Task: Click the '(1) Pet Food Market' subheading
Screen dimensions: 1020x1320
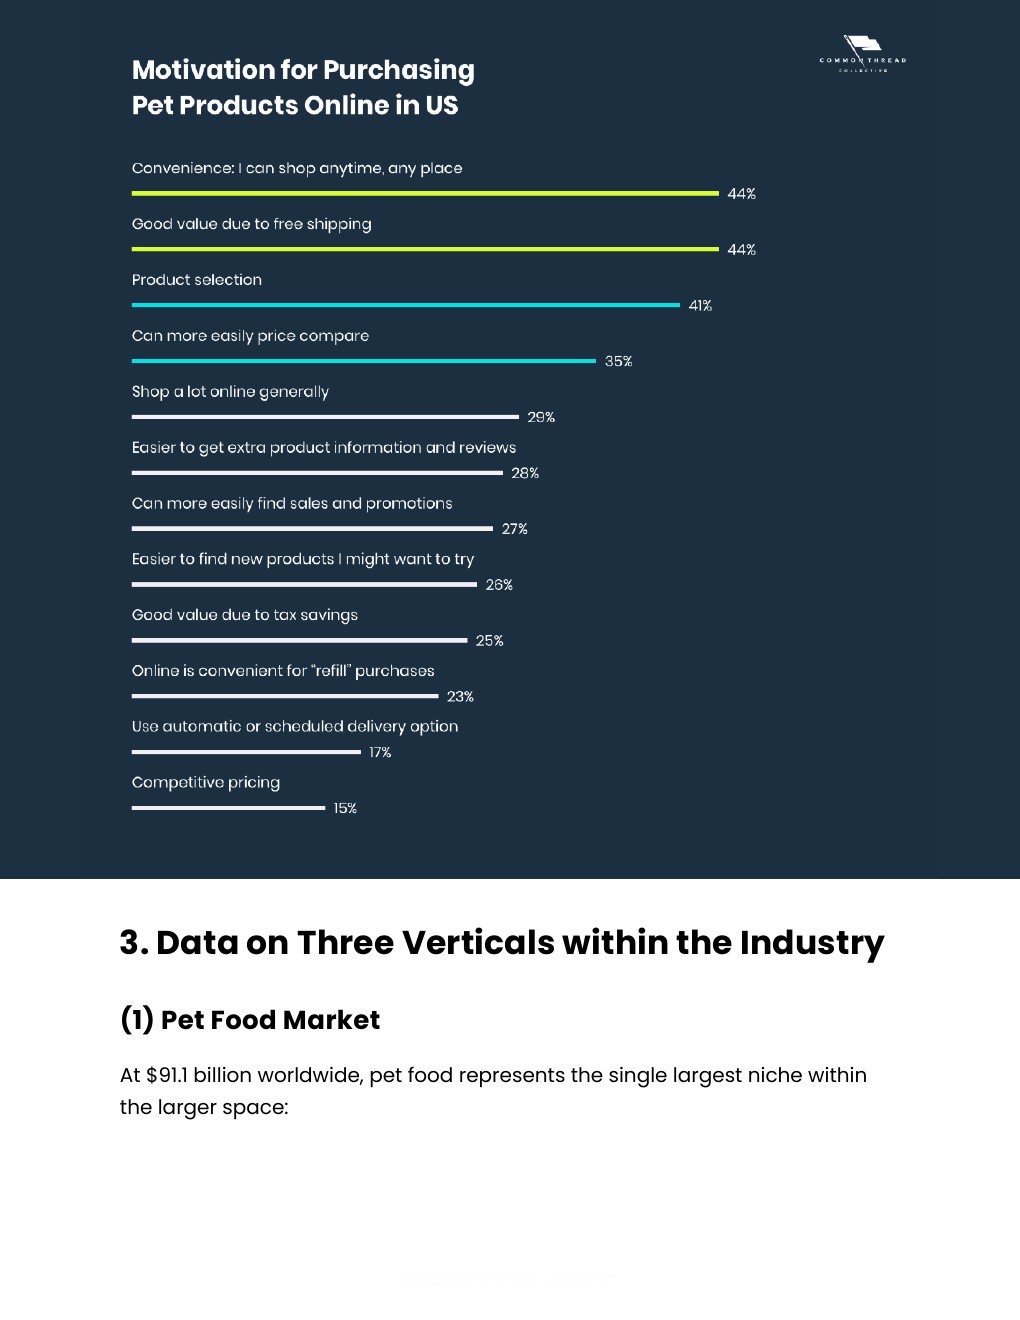Action: [250, 1020]
